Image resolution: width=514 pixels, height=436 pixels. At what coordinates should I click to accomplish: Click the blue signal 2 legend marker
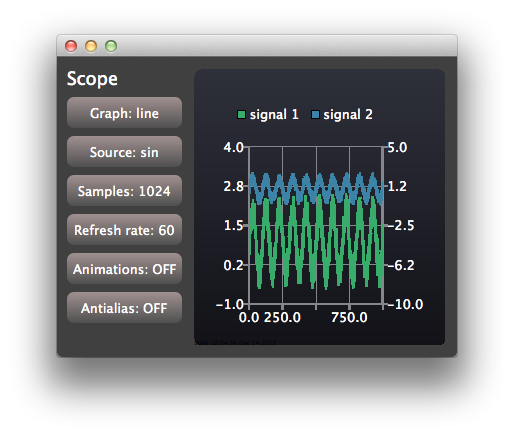click(315, 115)
